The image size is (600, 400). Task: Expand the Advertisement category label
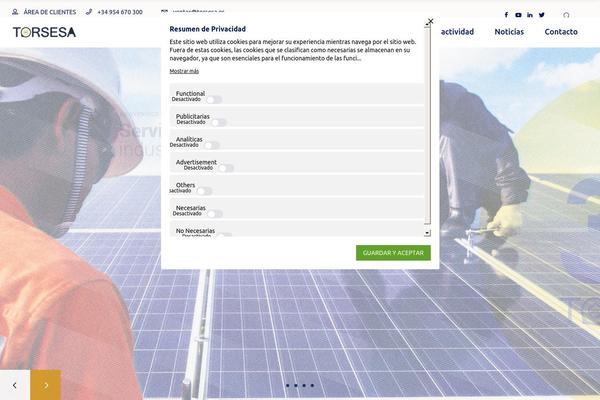pos(196,162)
